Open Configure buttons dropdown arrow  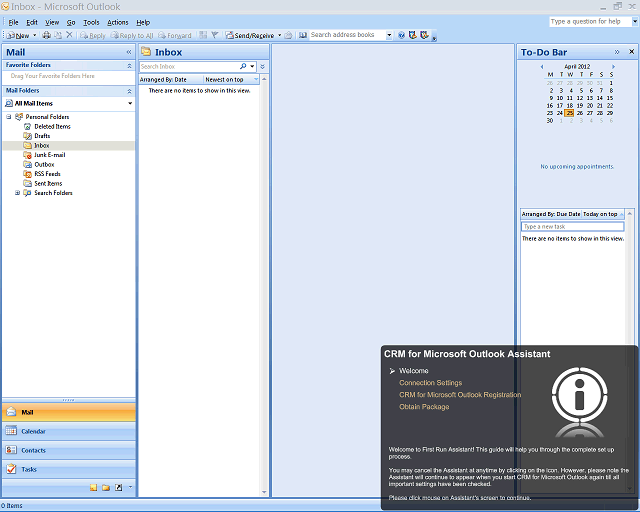pyautogui.click(x=131, y=487)
